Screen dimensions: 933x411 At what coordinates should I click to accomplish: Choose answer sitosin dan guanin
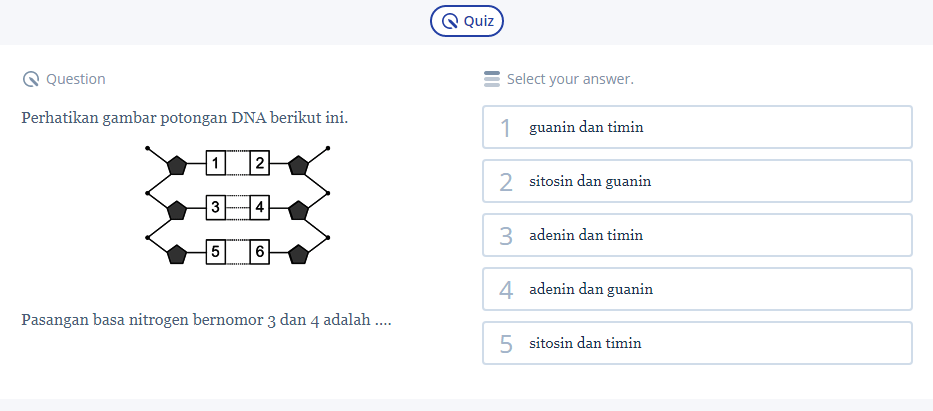[x=697, y=181]
